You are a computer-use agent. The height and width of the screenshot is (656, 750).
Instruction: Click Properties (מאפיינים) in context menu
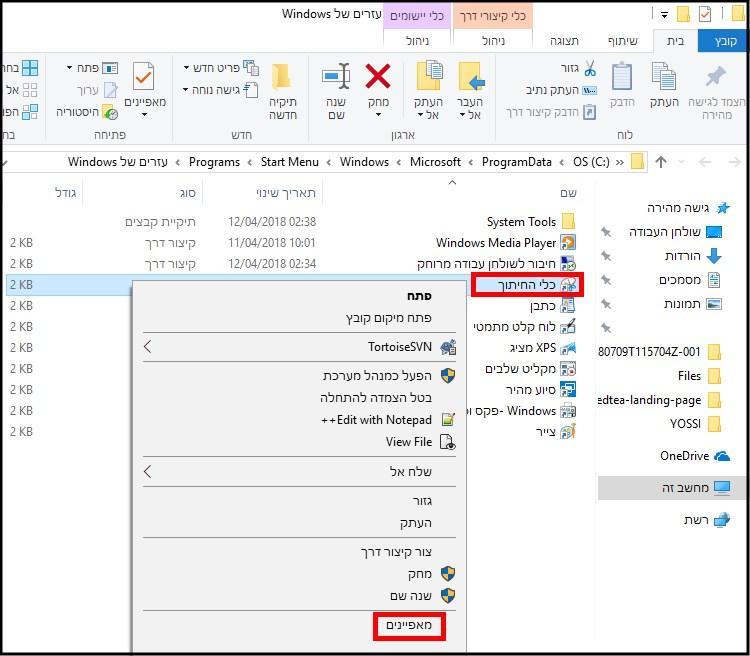point(408,625)
